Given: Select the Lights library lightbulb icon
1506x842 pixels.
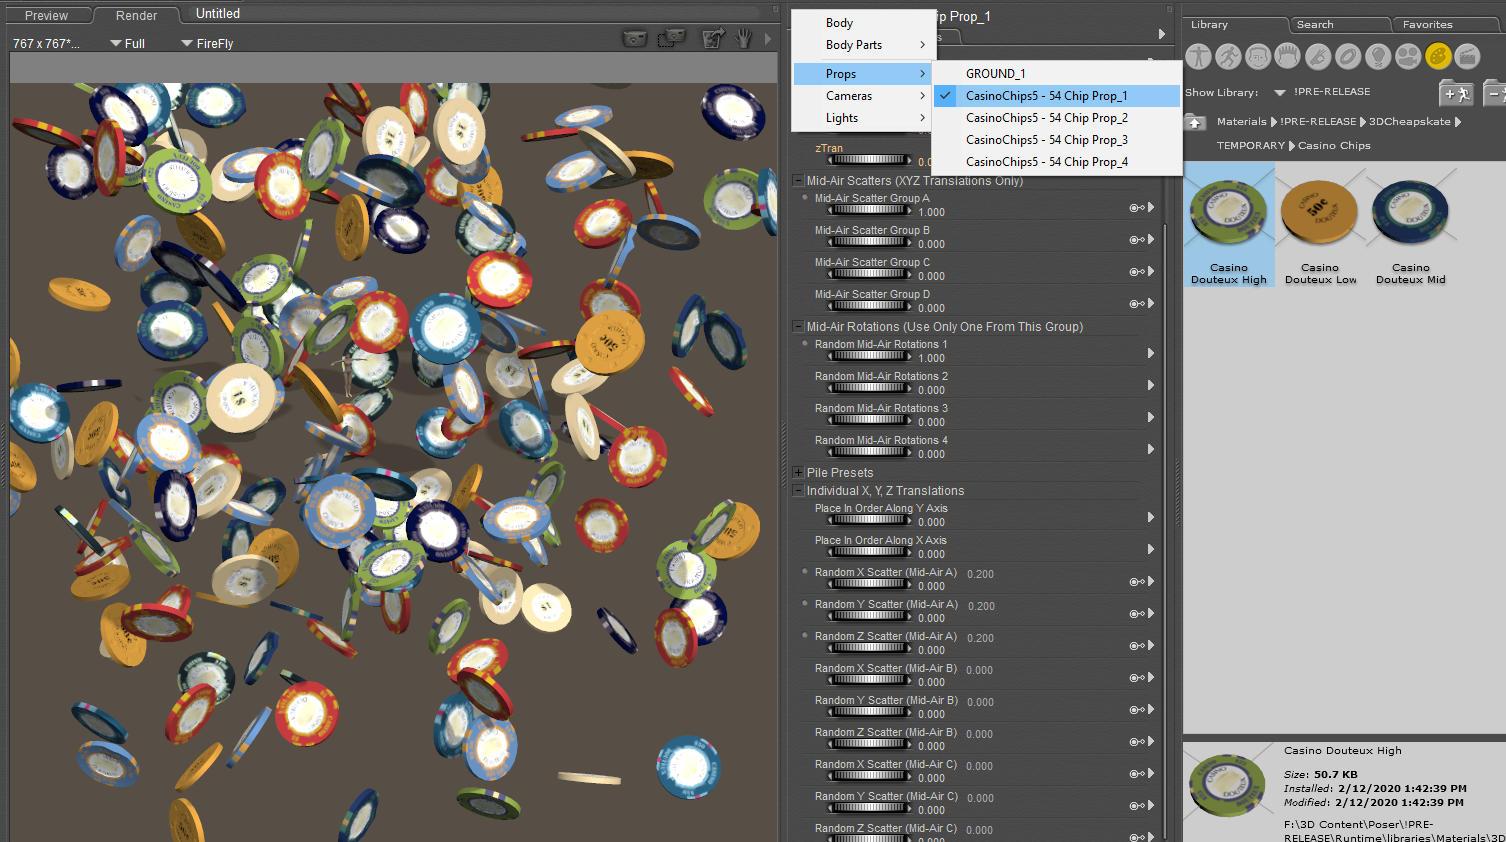Looking at the screenshot, I should (x=1378, y=57).
